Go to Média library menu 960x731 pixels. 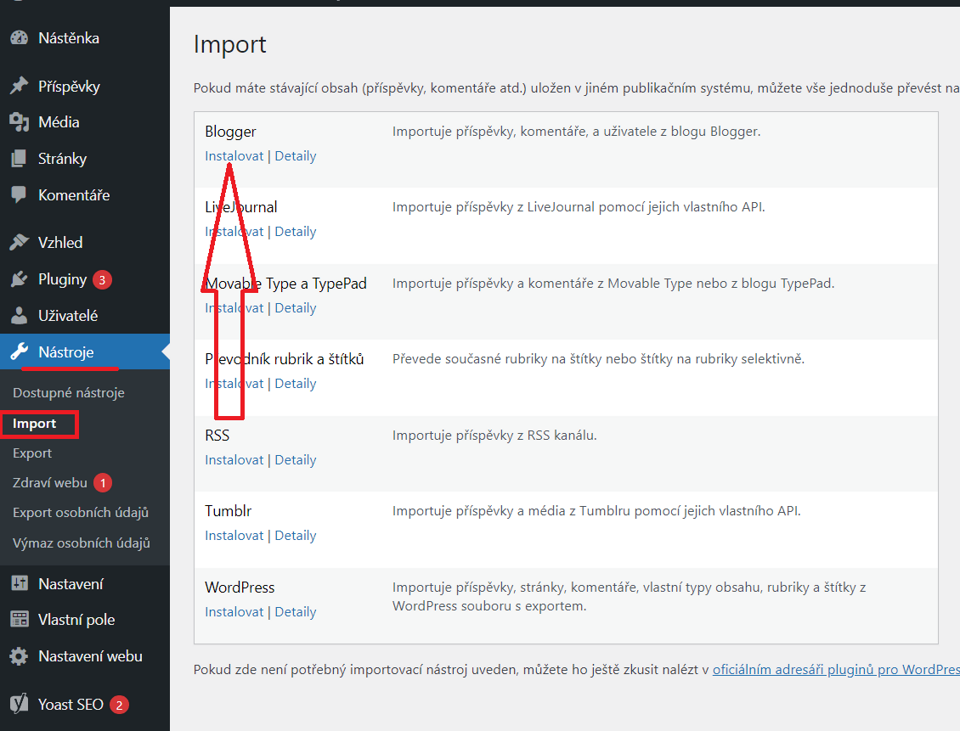point(59,122)
